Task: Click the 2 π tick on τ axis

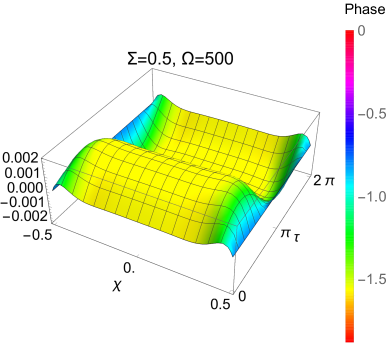Action: tap(324, 181)
